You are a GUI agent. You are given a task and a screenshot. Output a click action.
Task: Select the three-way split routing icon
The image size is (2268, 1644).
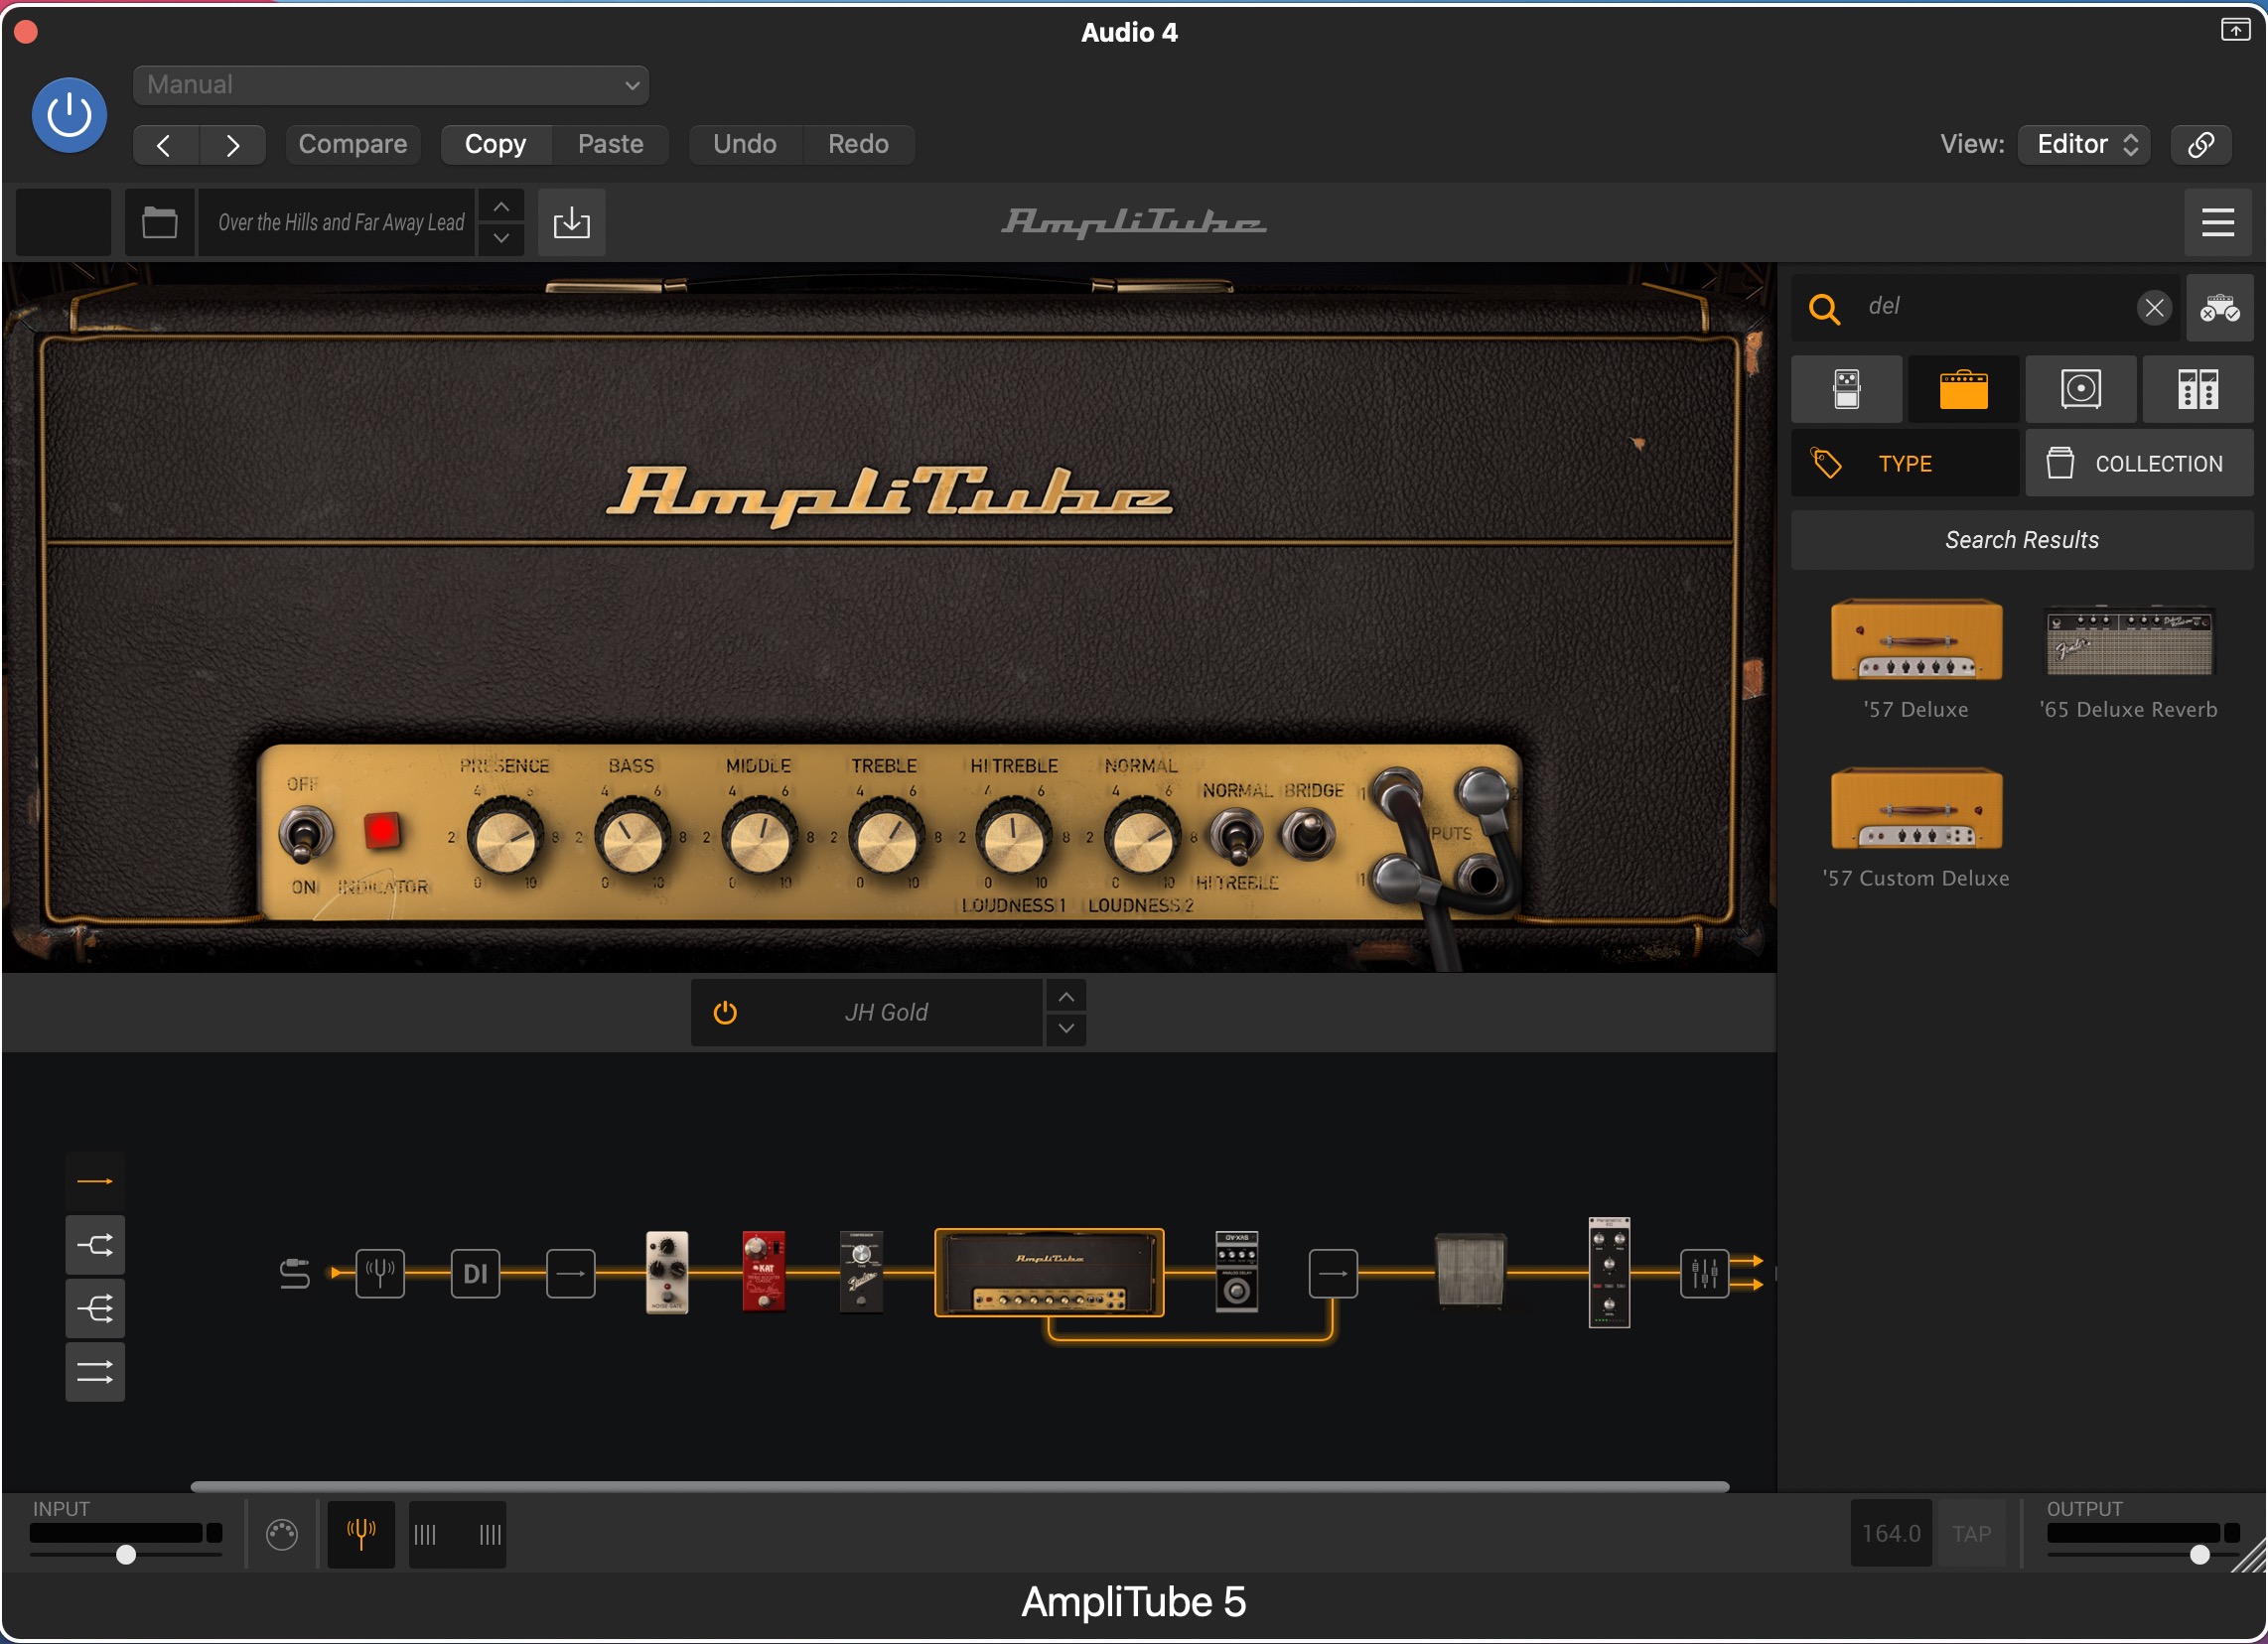click(x=95, y=1309)
